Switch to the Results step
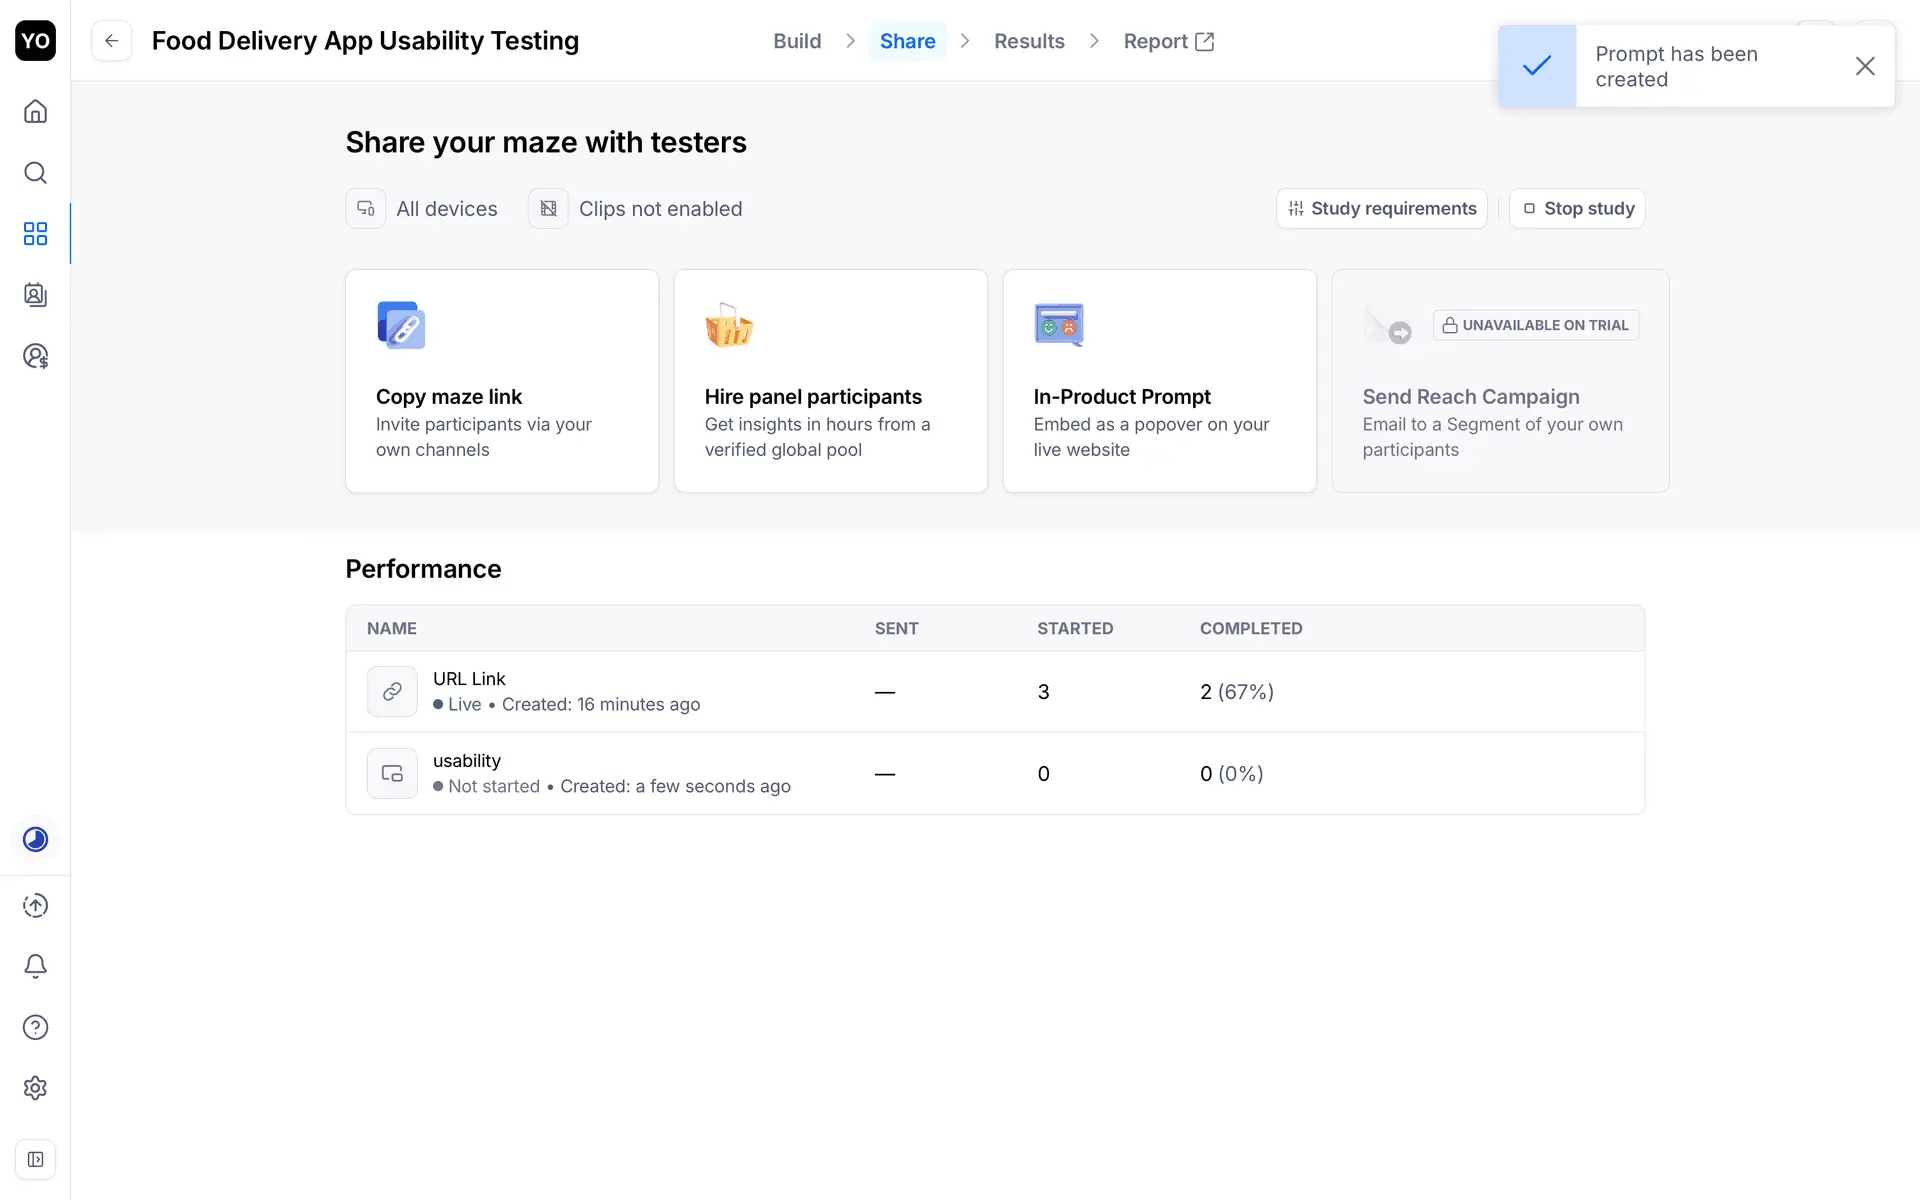The image size is (1920, 1200). [x=1028, y=41]
